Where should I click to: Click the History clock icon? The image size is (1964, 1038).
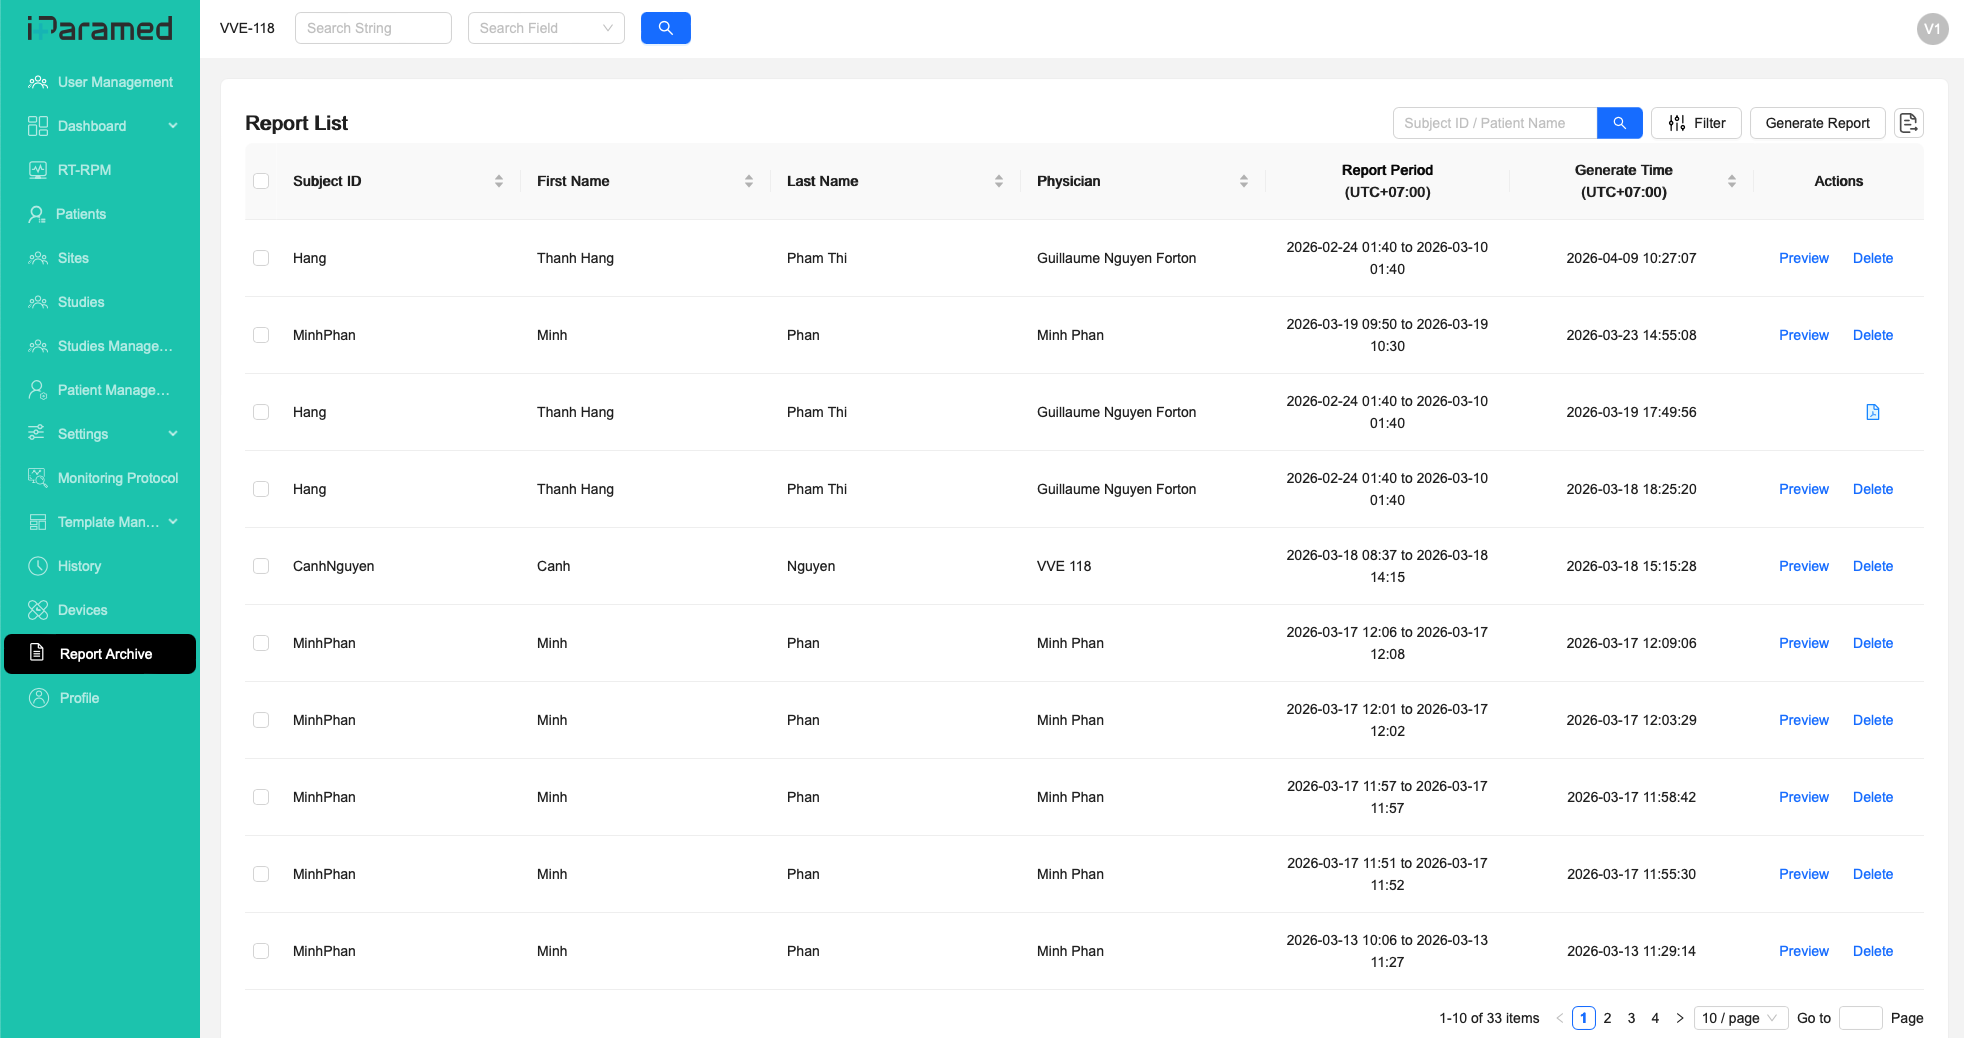pyautogui.click(x=38, y=566)
